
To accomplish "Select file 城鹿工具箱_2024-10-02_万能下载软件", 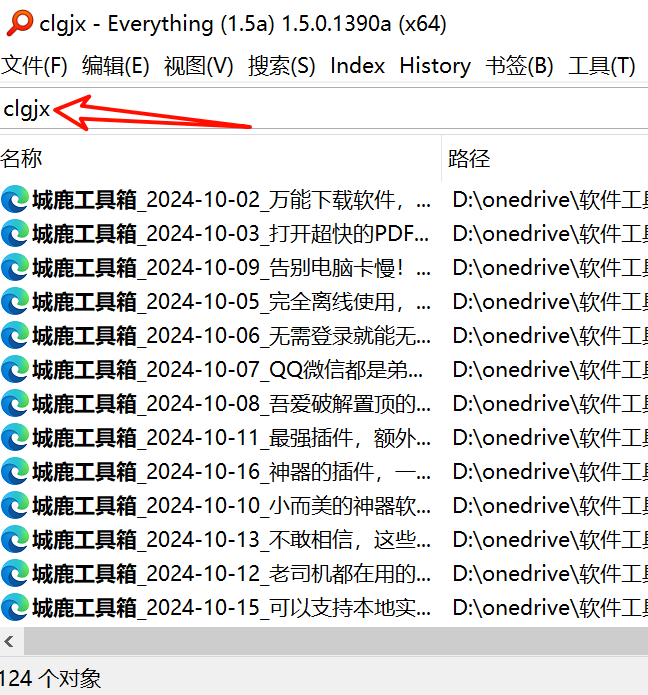I will pos(231,200).
